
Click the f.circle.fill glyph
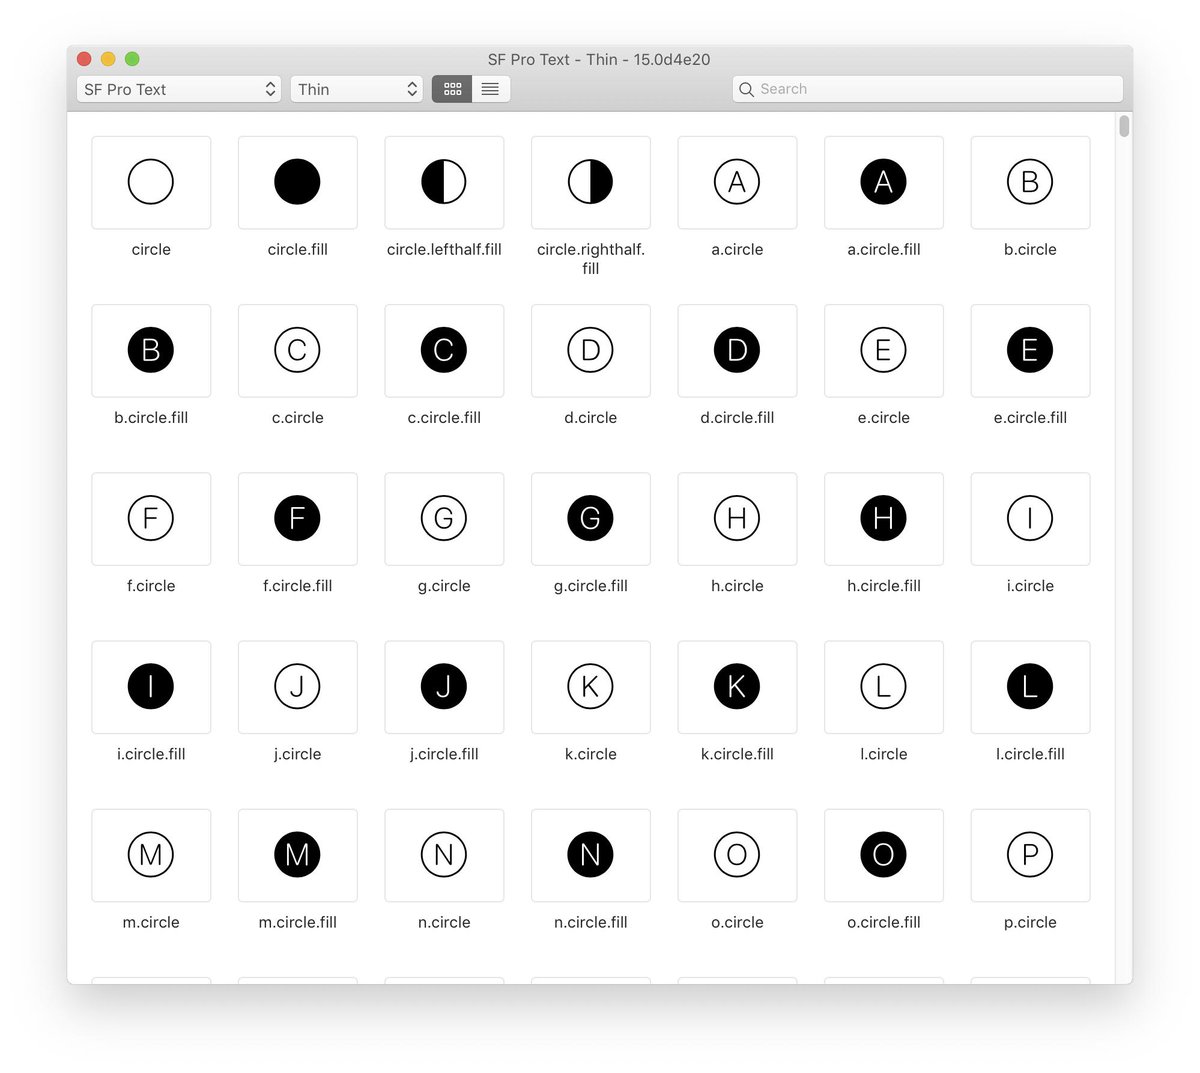(x=298, y=518)
